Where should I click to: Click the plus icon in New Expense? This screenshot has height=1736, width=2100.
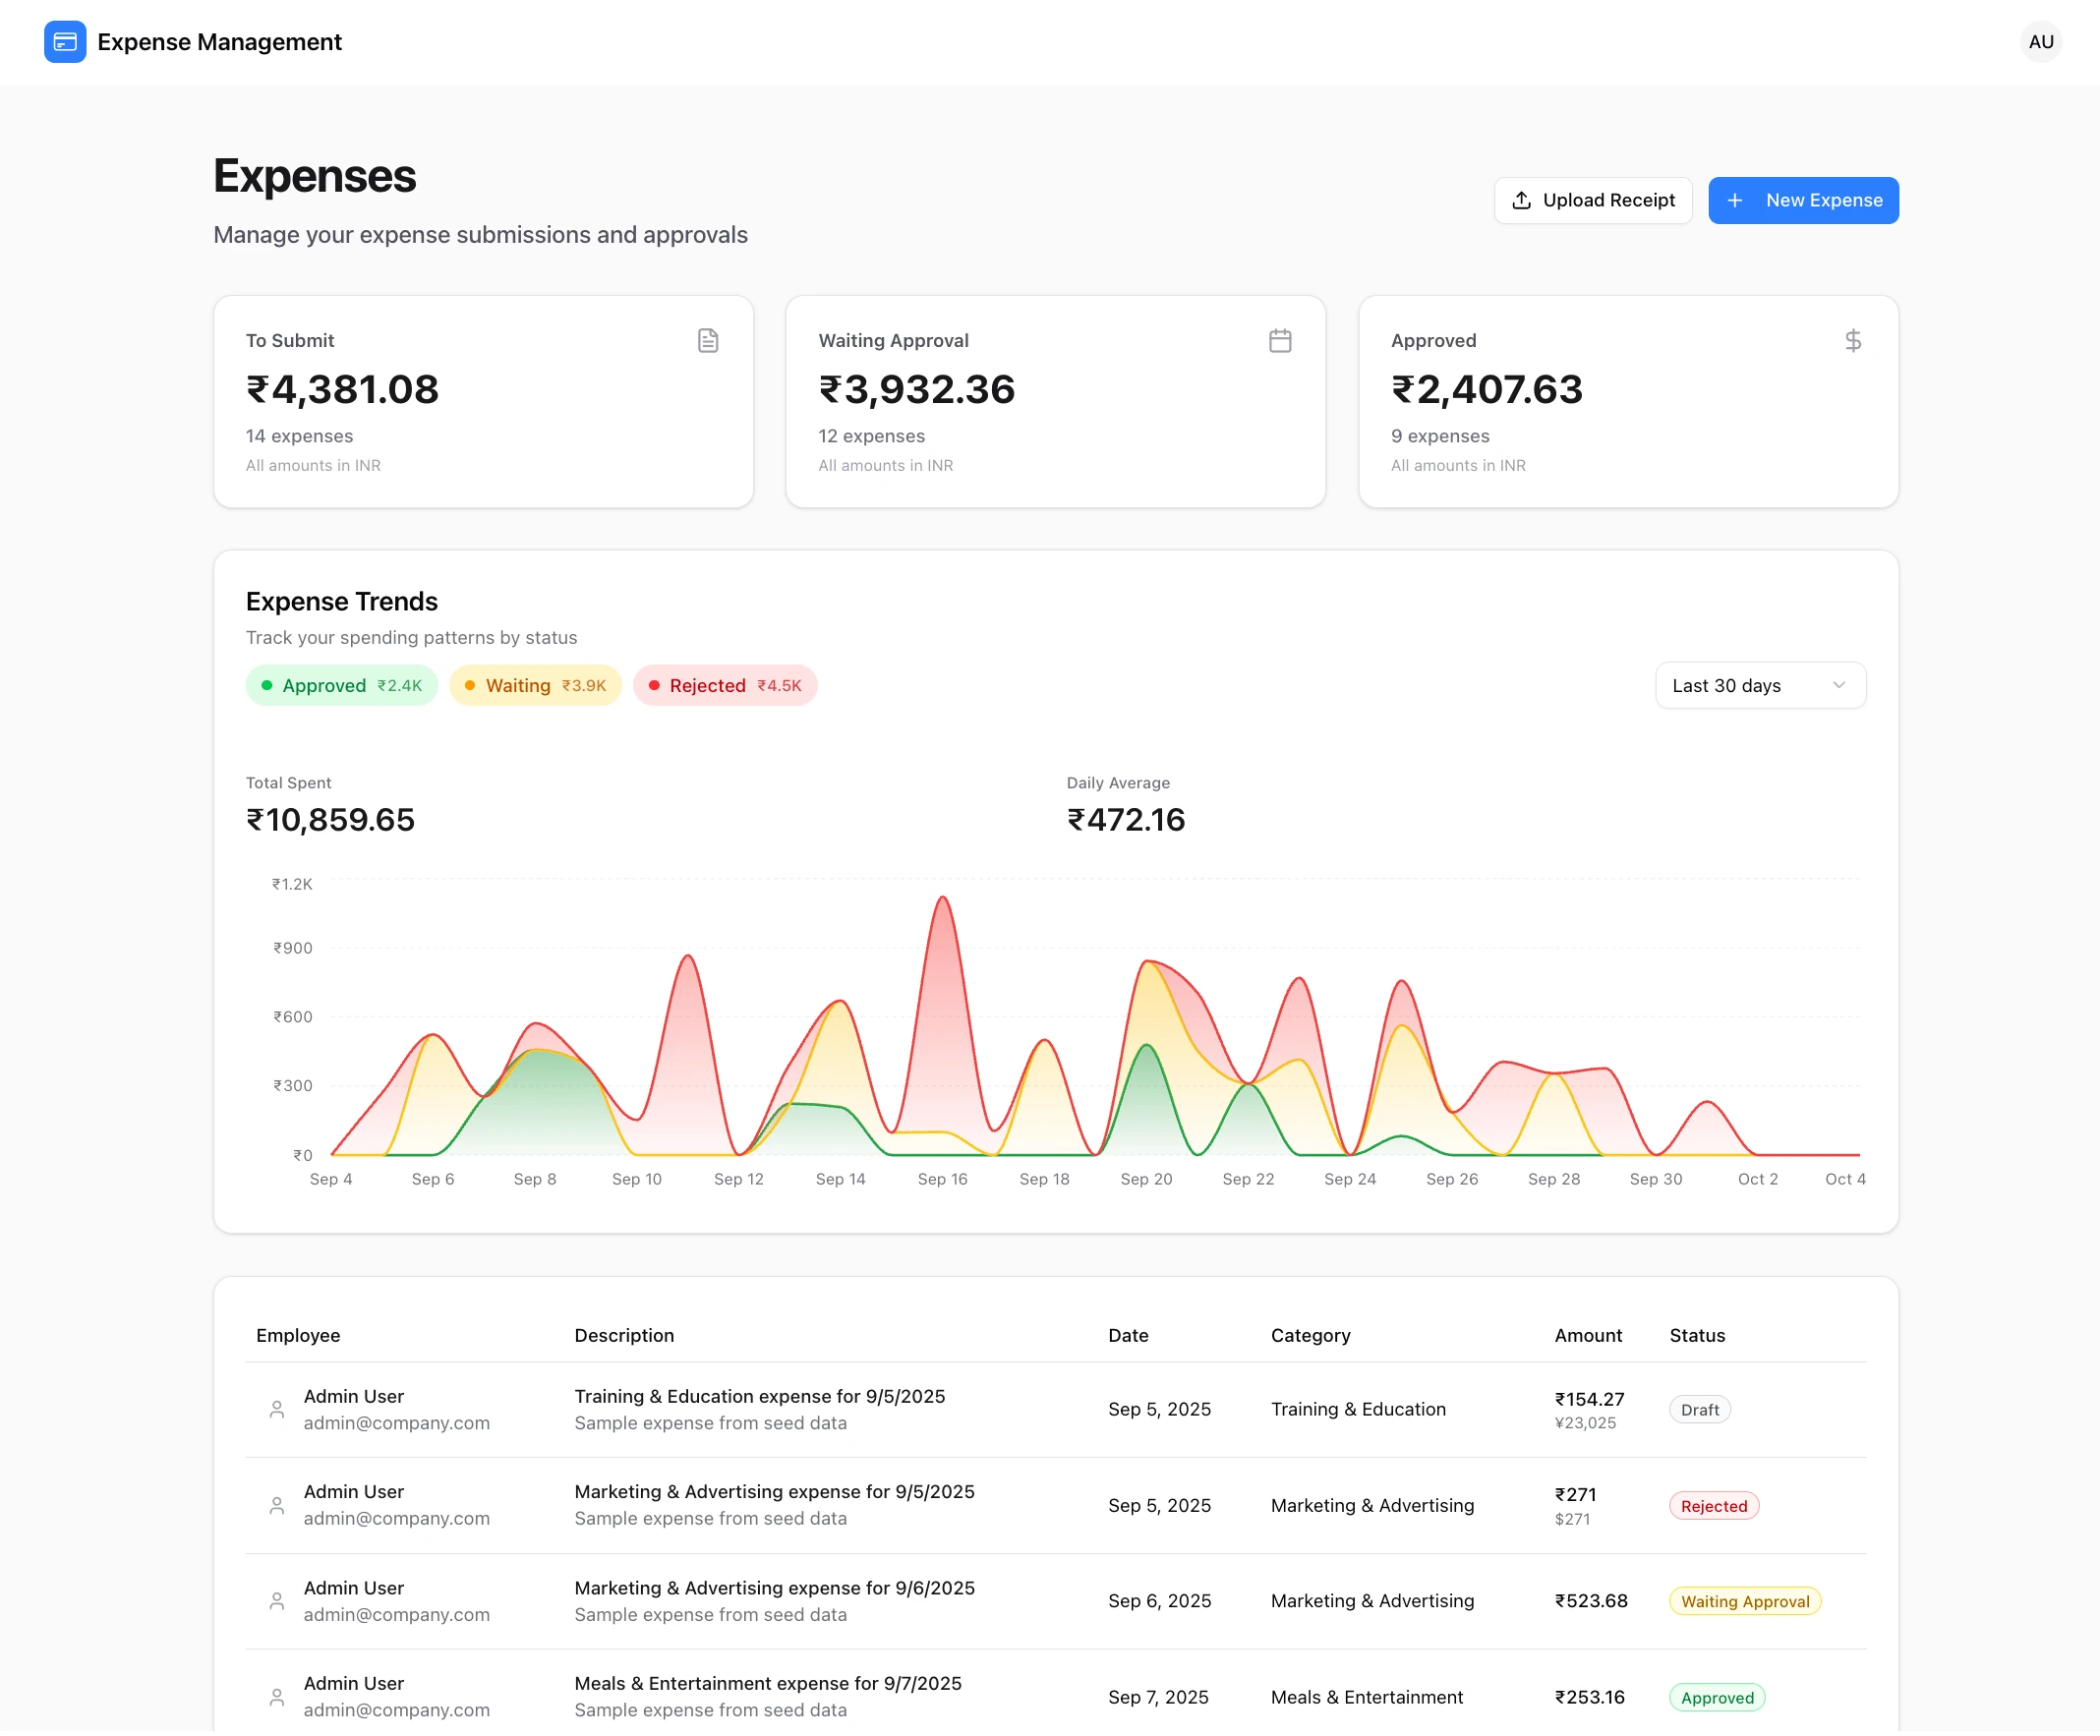(1735, 201)
